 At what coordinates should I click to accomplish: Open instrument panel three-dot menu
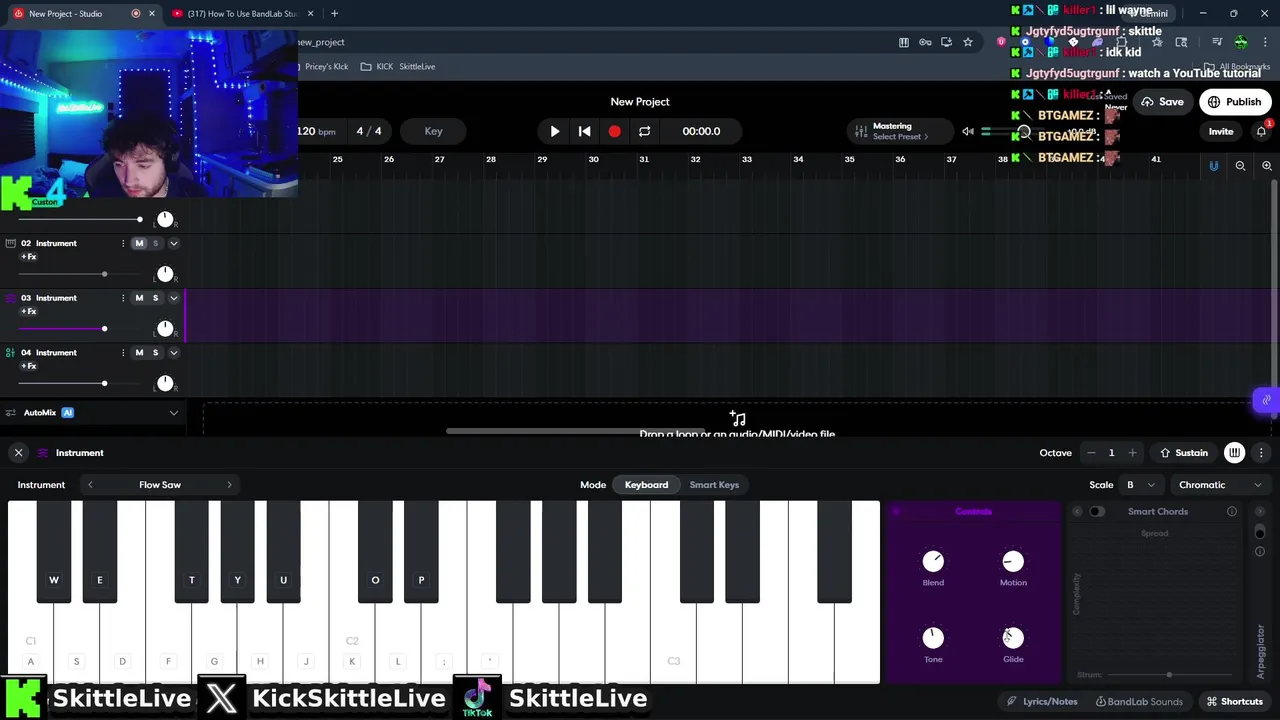point(1261,453)
